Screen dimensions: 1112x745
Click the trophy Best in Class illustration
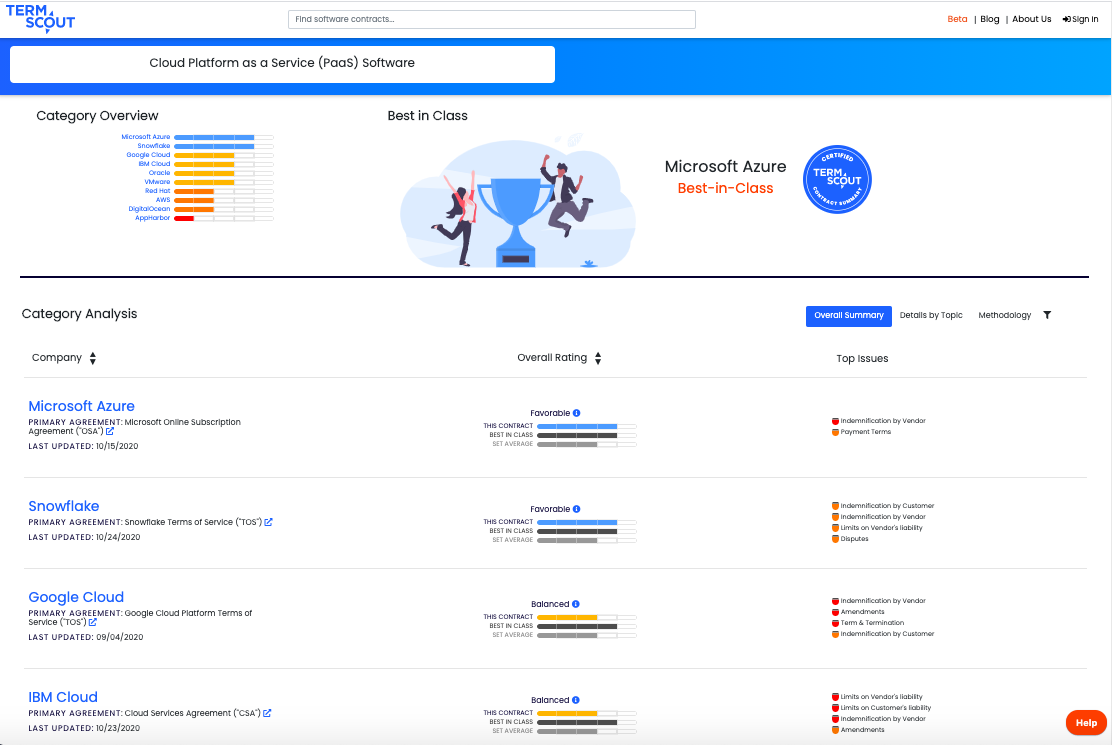[x=518, y=201]
